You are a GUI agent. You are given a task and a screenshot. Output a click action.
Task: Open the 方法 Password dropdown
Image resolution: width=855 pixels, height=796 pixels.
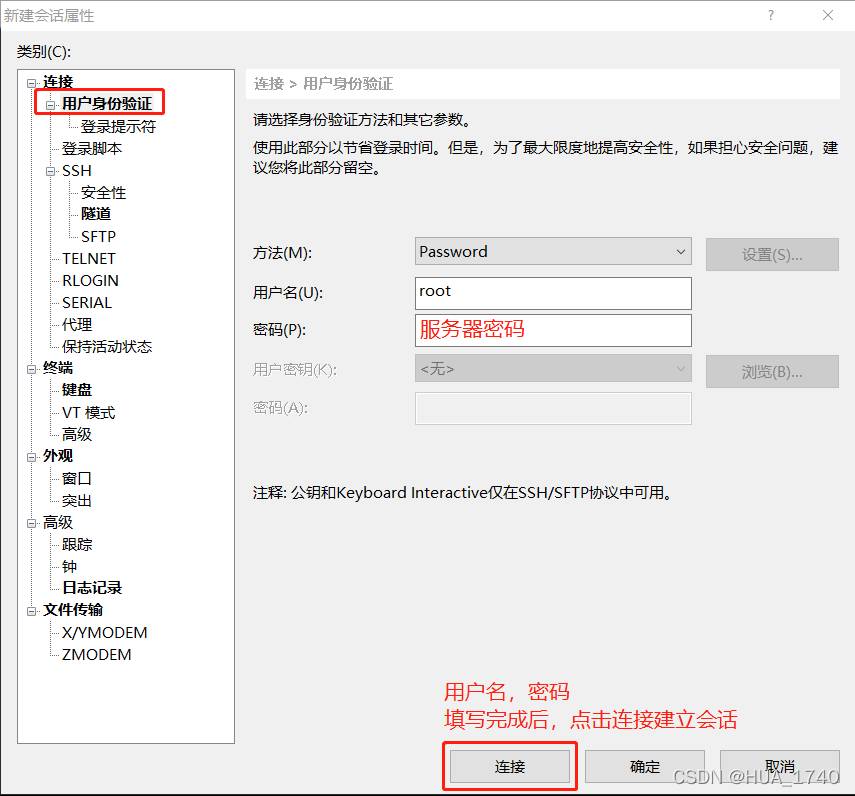point(553,252)
